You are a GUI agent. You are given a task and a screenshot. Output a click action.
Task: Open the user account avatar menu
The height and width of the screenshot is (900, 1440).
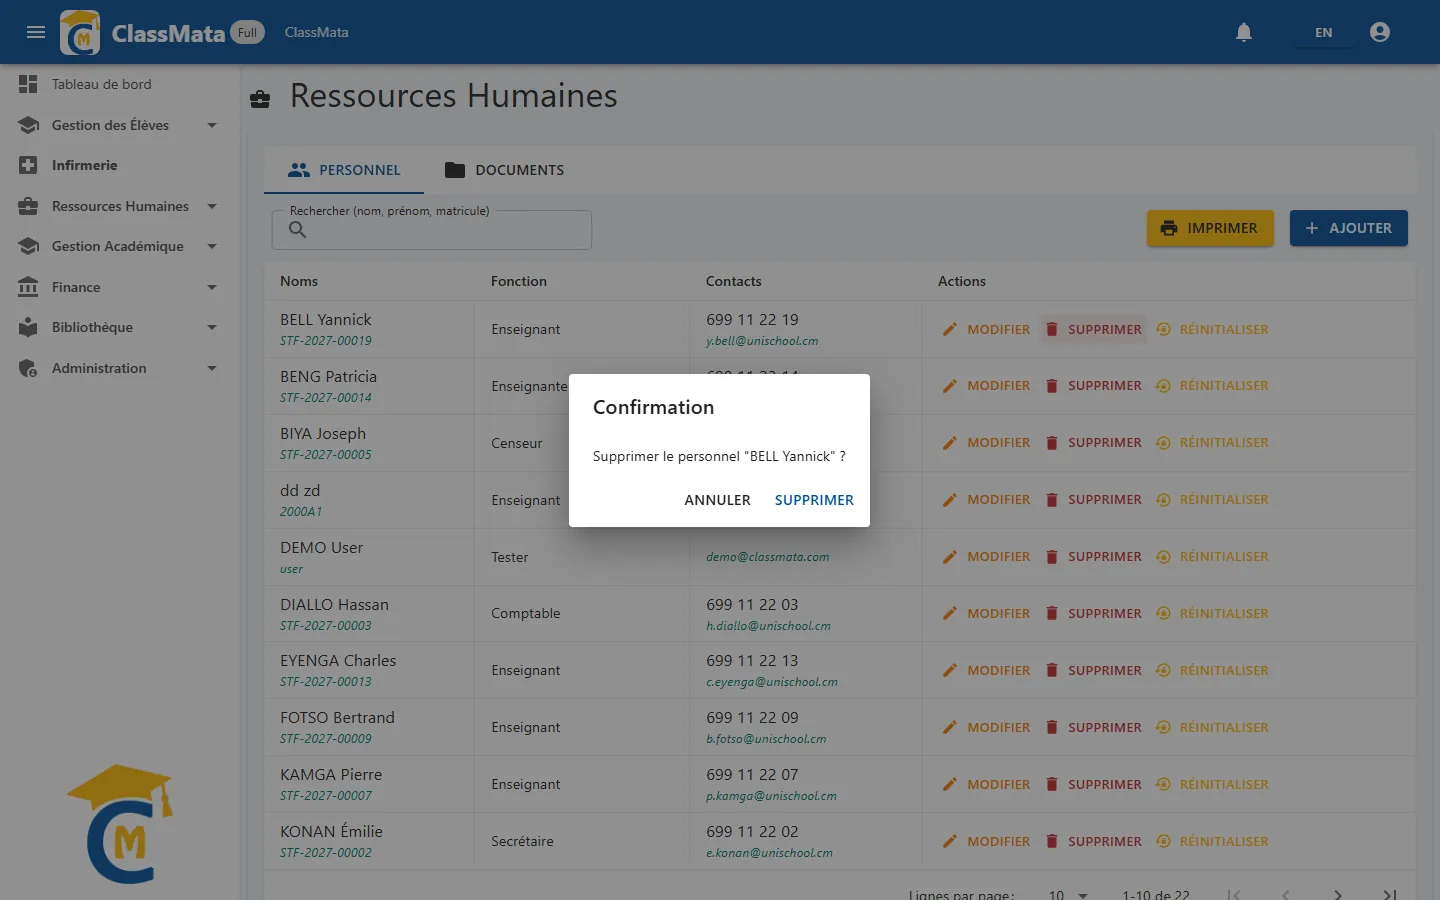point(1380,32)
